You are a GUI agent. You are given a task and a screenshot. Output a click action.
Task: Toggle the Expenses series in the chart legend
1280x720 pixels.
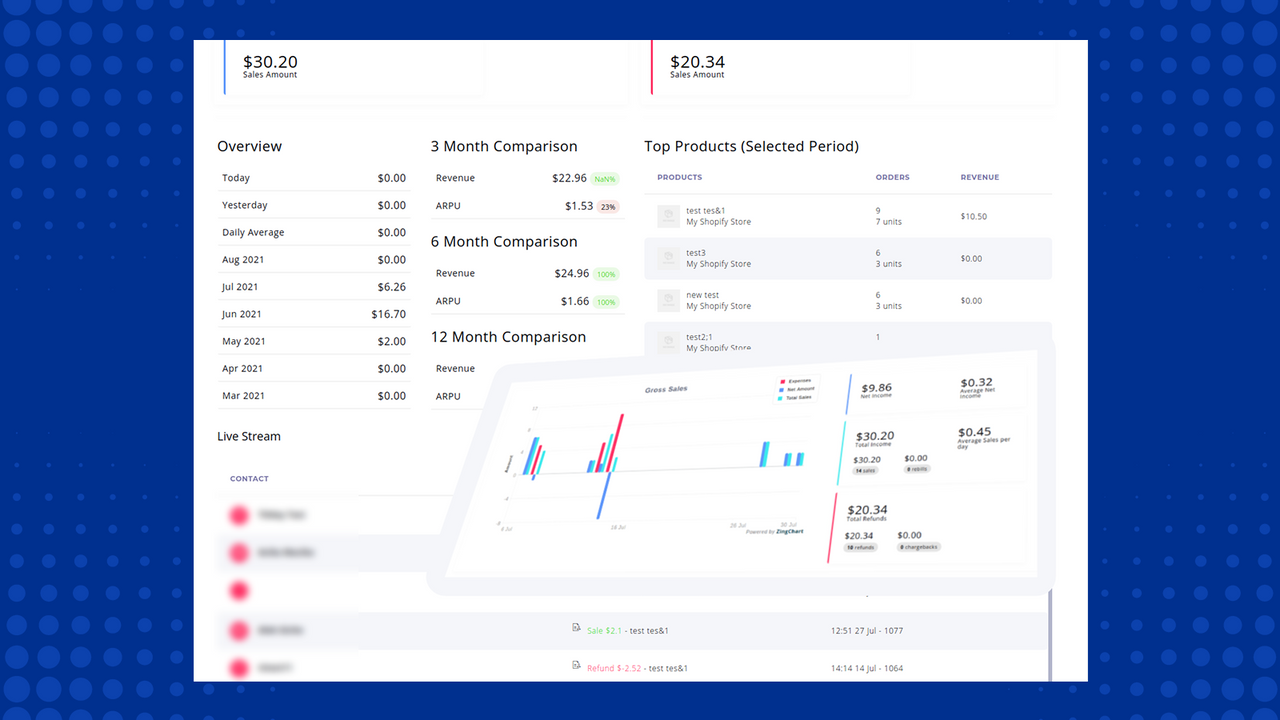[795, 381]
